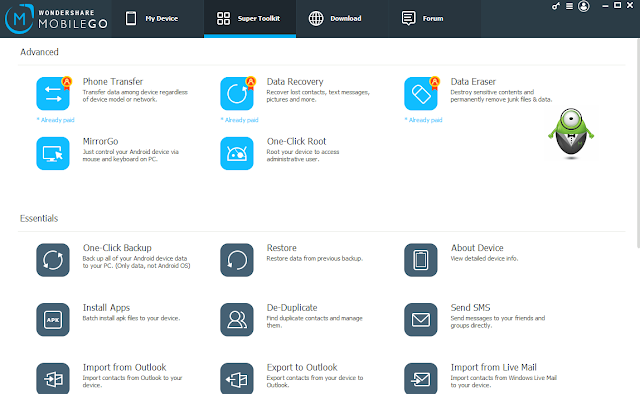This screenshot has height=394, width=640.
Task: Go to the Download tab
Action: (342, 19)
